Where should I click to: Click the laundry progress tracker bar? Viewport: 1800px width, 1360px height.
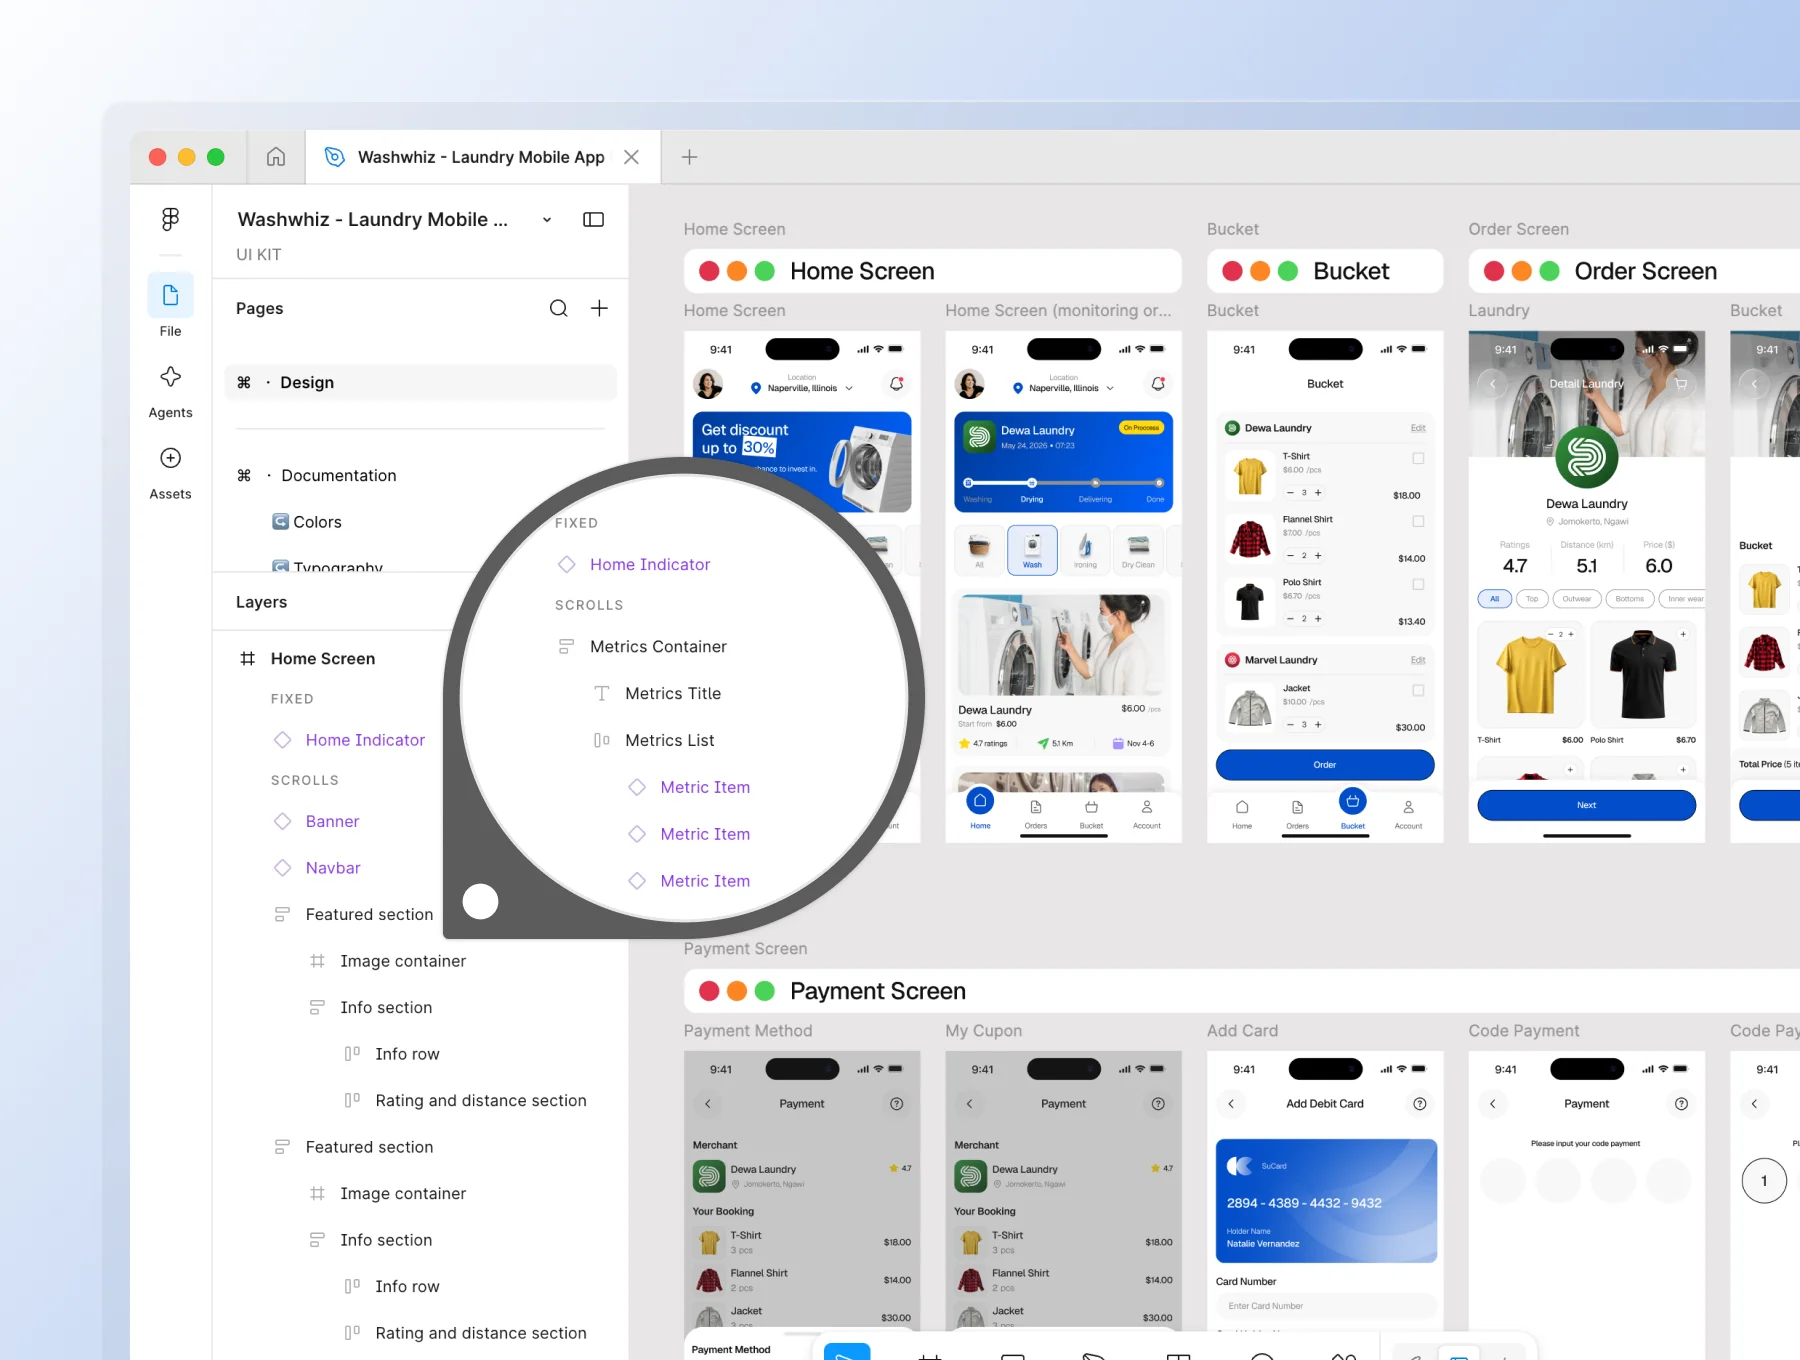(1063, 483)
